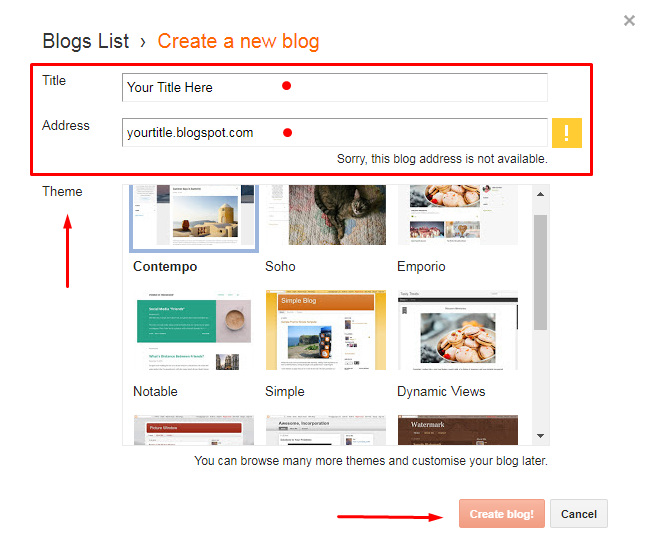648x556 pixels.
Task: Select the Soho theme thumbnail
Action: point(326,215)
